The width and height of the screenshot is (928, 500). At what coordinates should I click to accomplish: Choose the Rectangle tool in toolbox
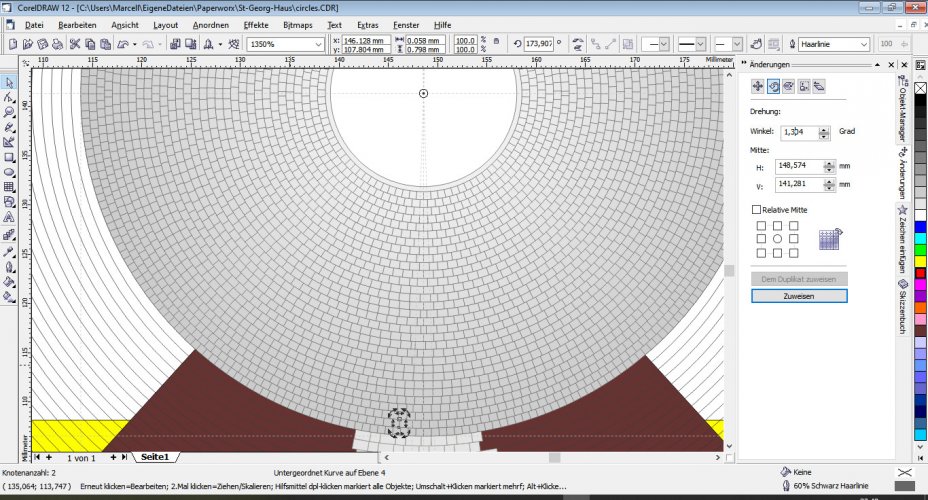tap(9, 157)
